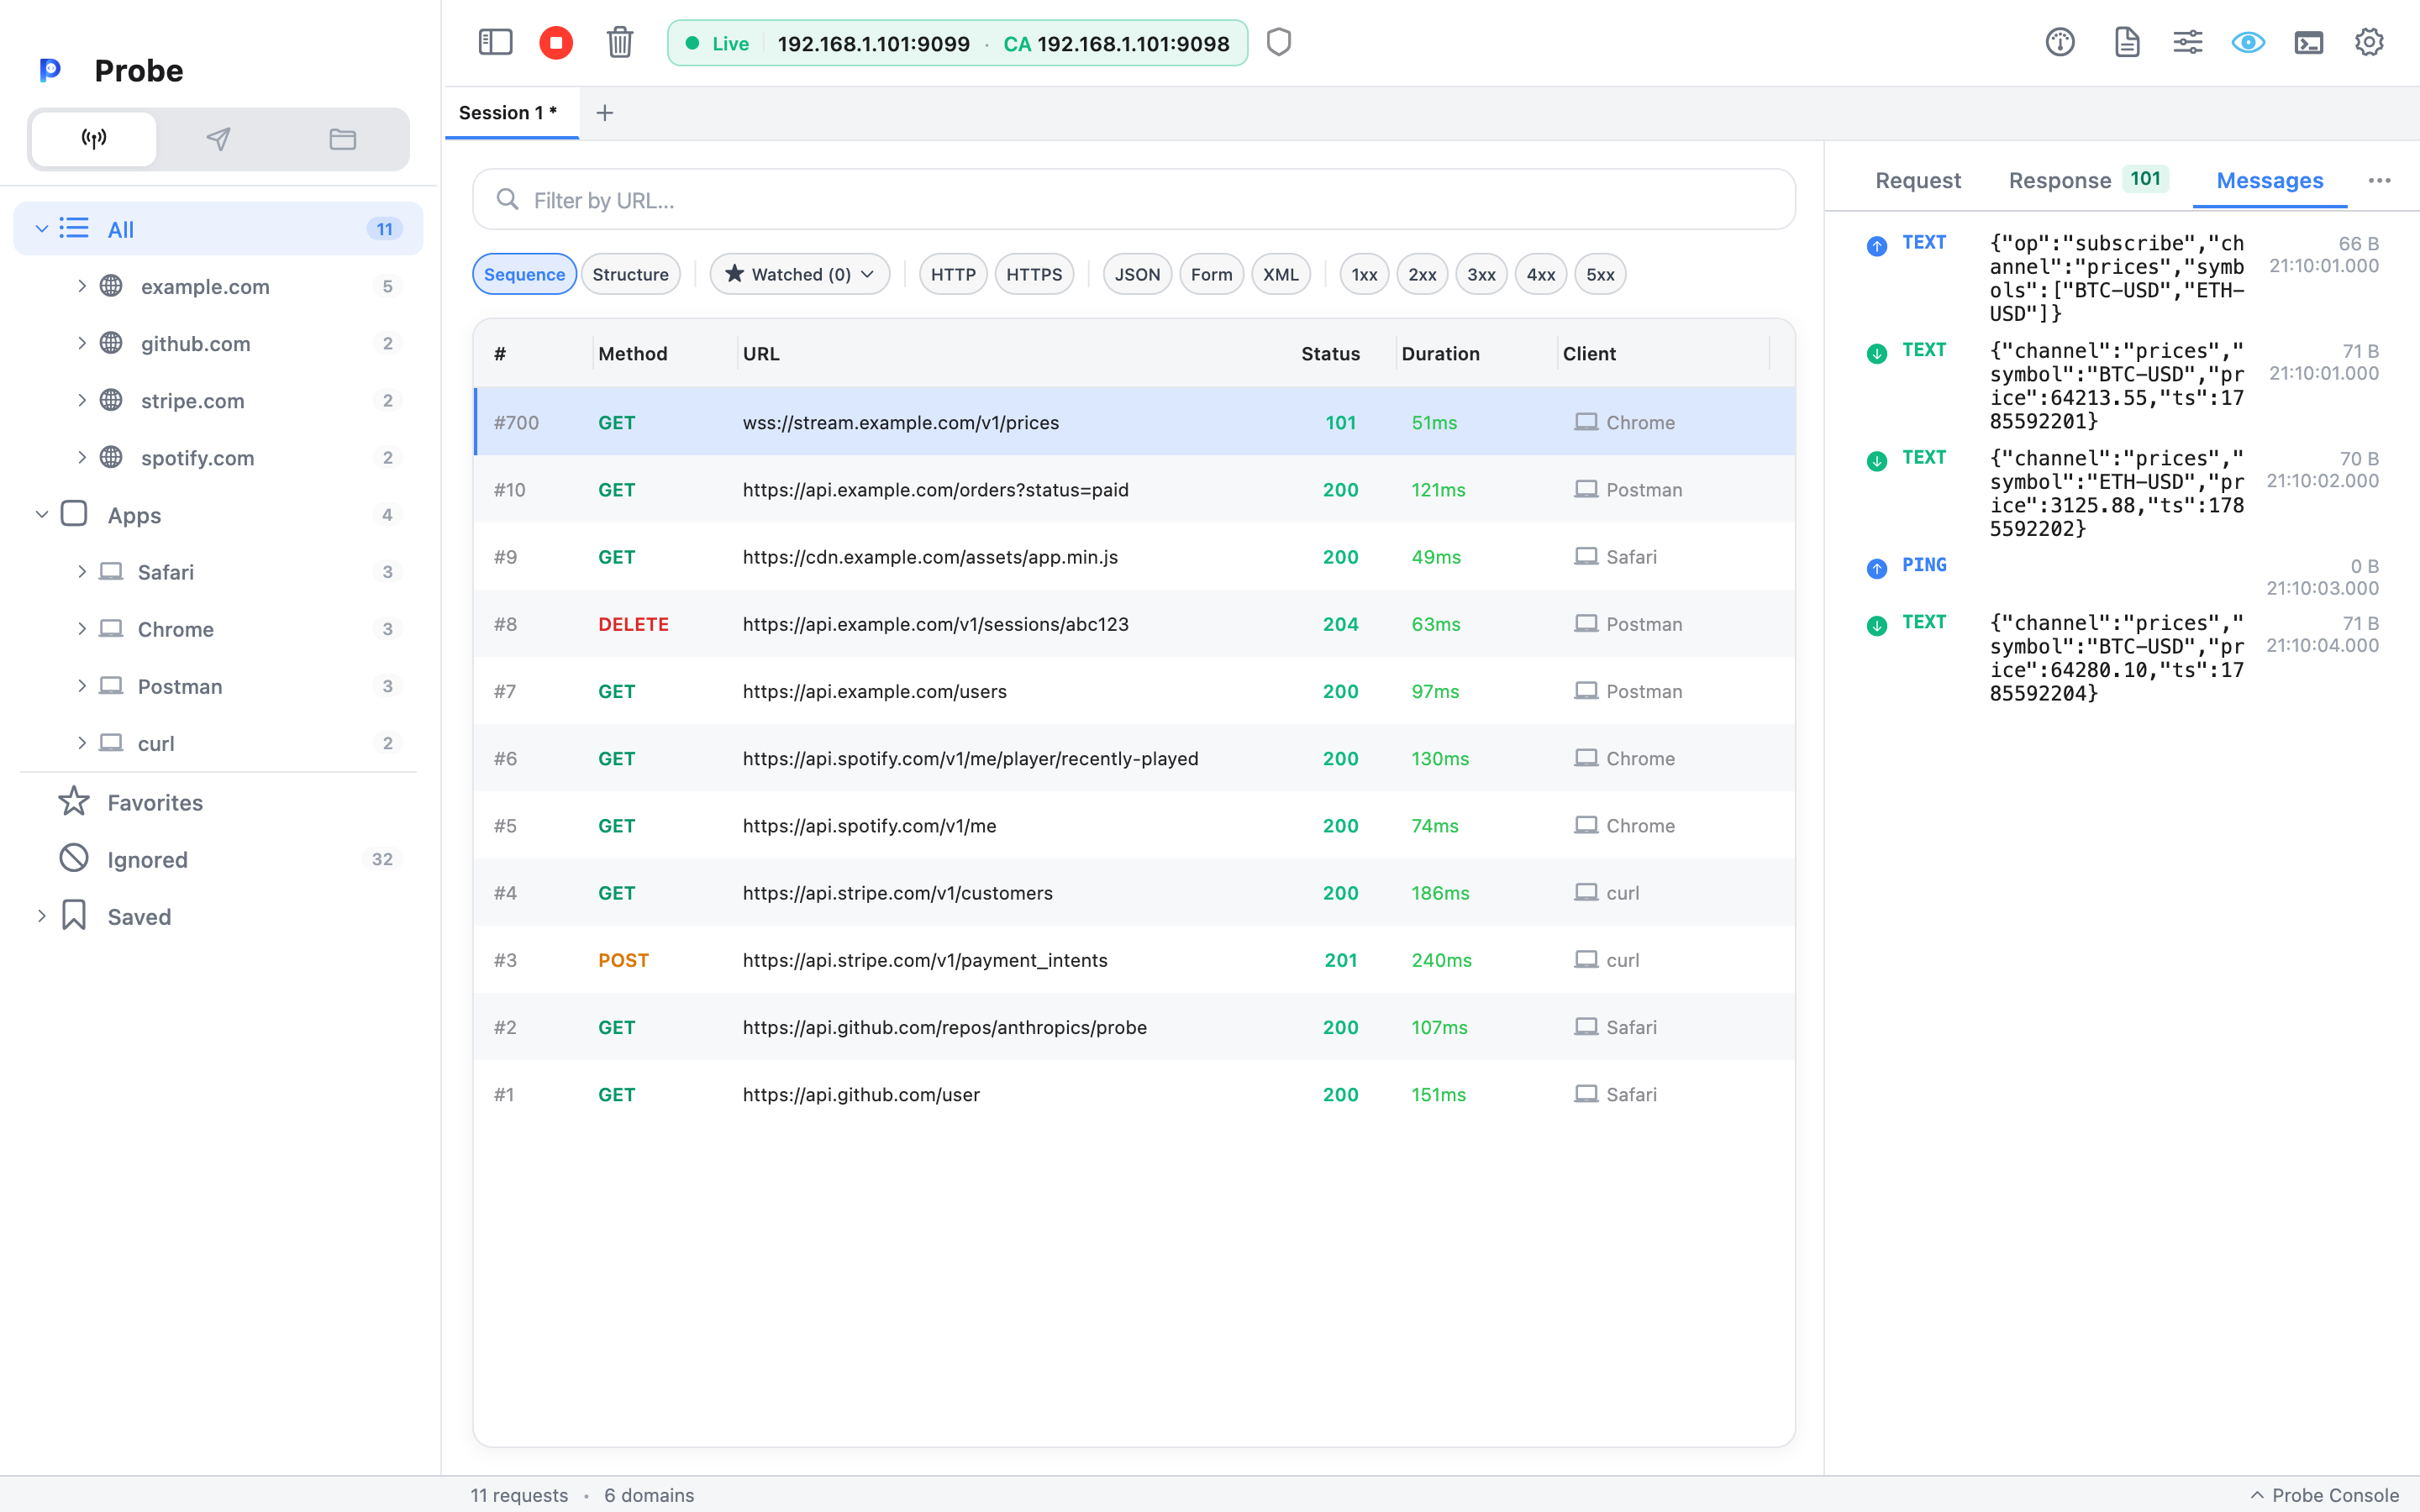Expand the Chrome app chevron

click(x=82, y=629)
